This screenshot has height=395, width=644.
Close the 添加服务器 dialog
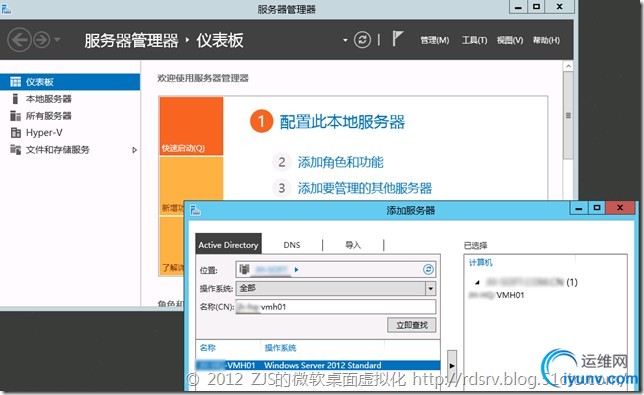pos(621,208)
